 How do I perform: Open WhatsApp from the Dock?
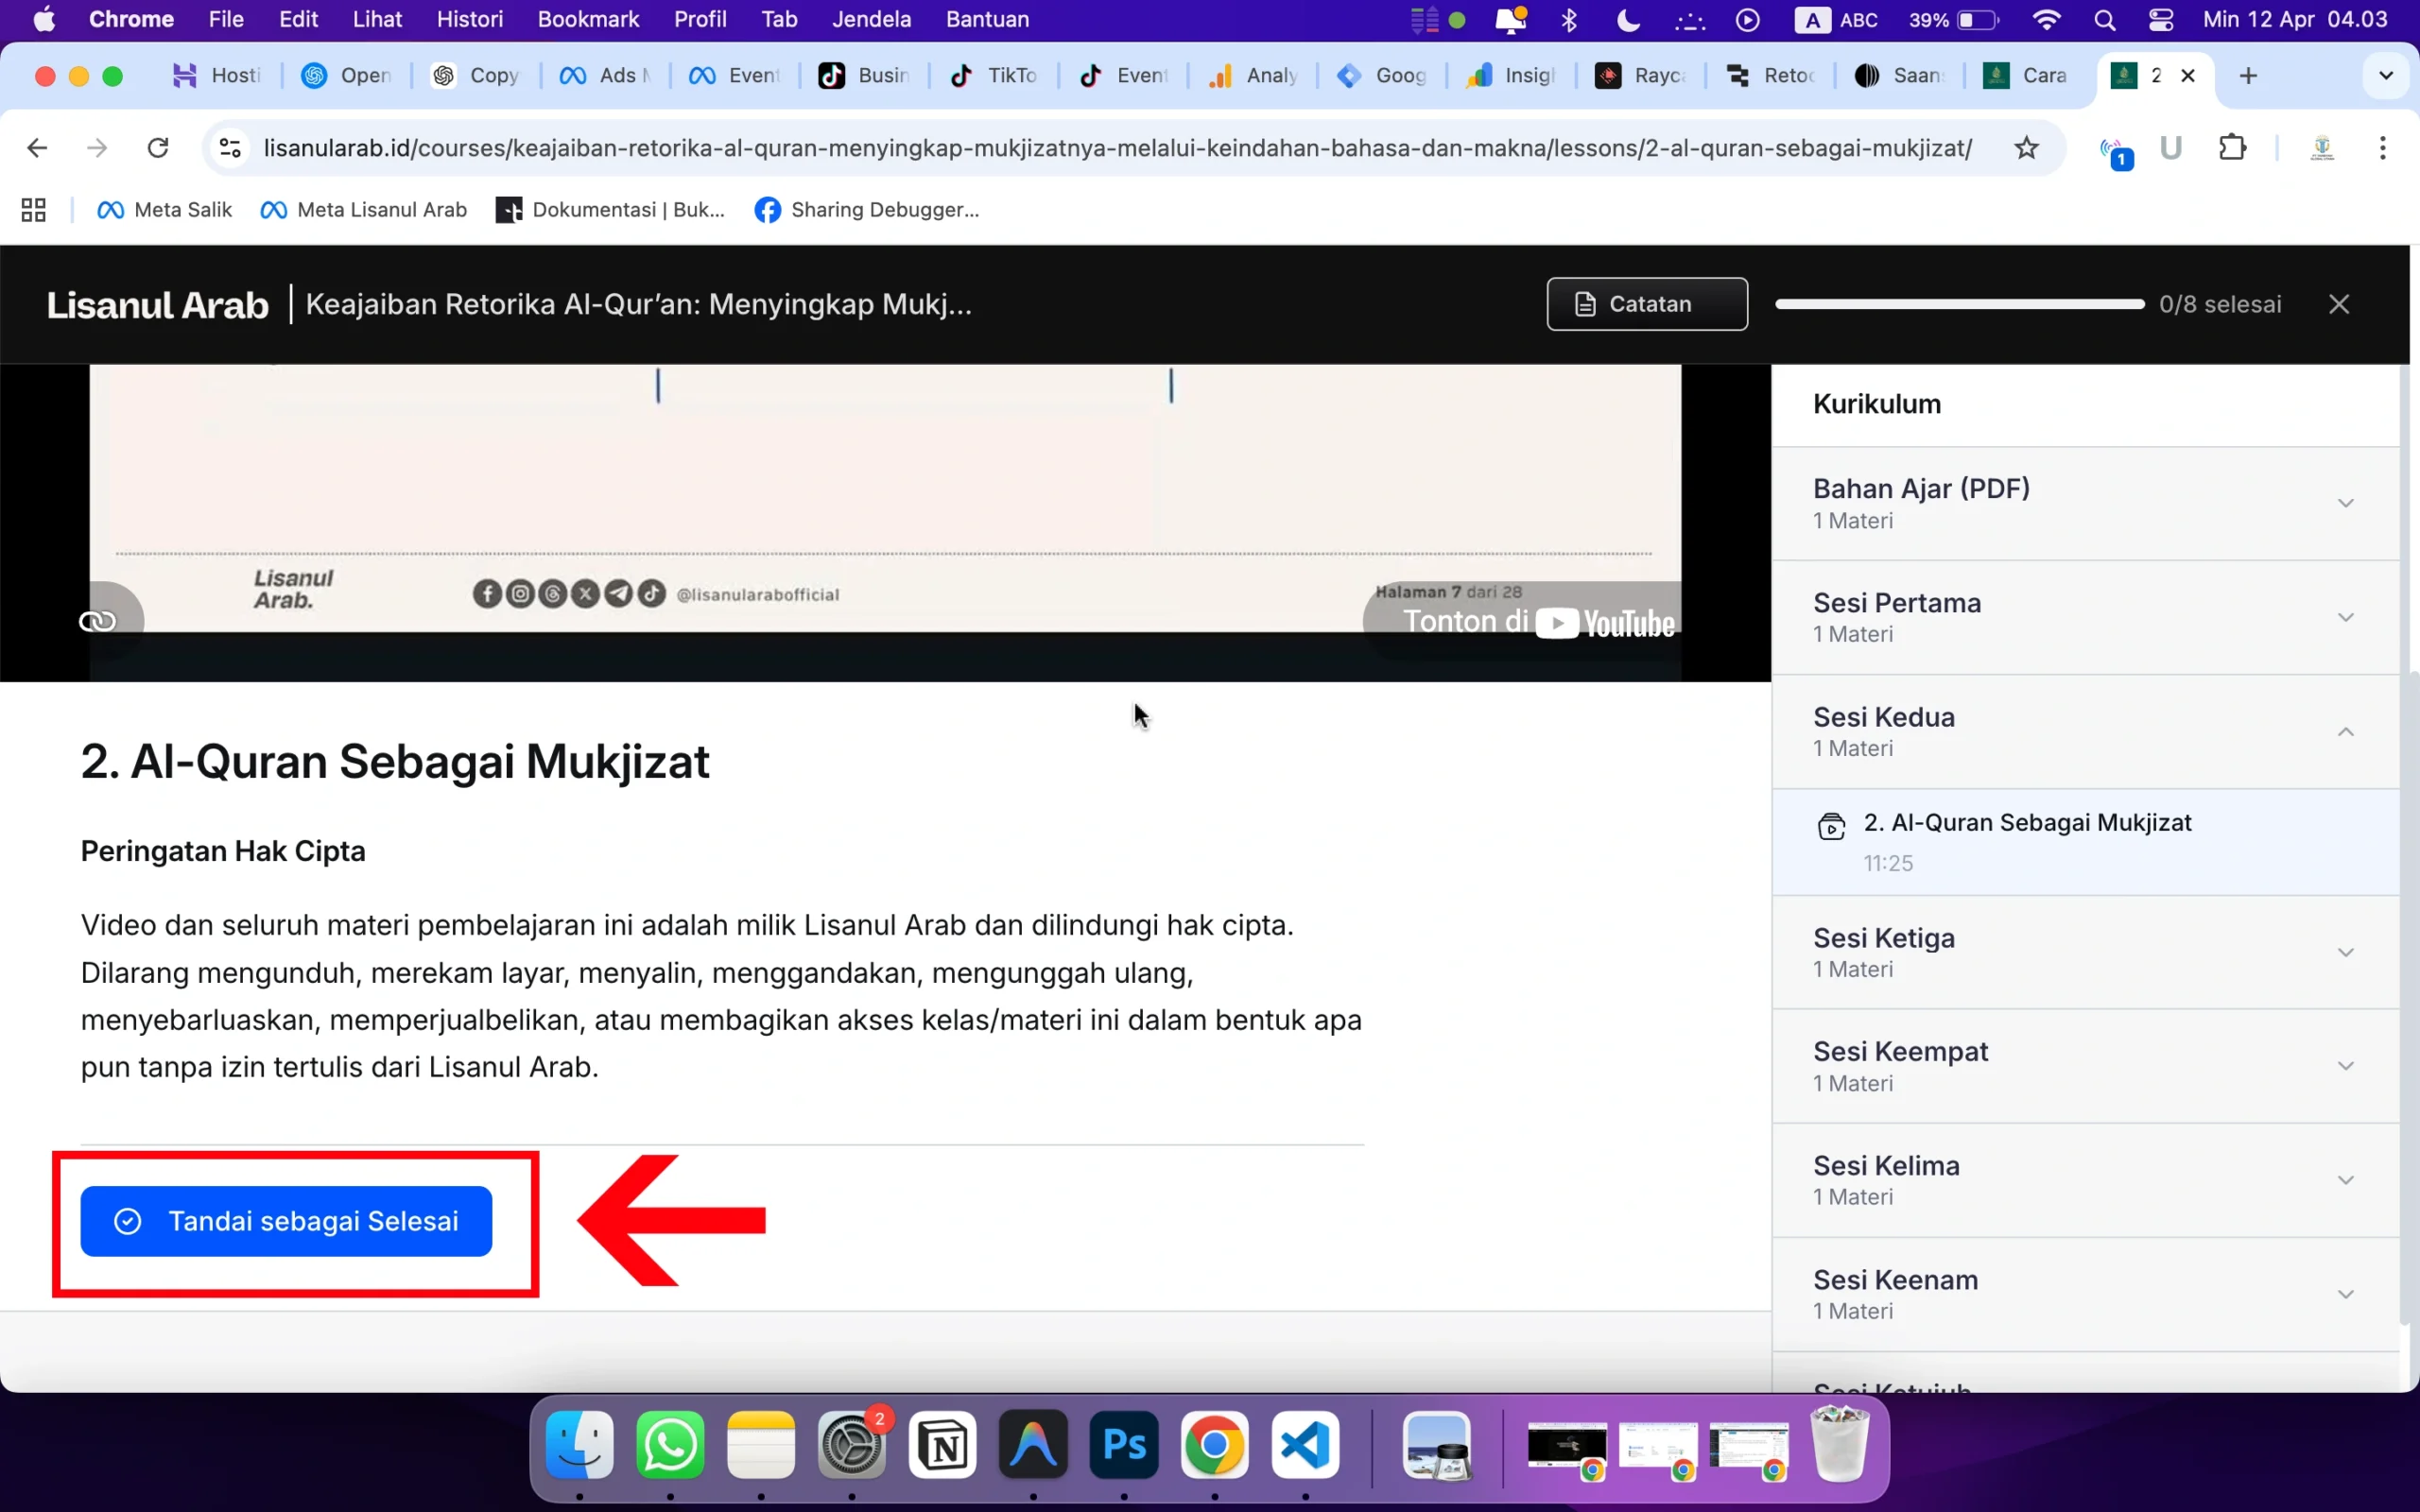click(x=670, y=1446)
